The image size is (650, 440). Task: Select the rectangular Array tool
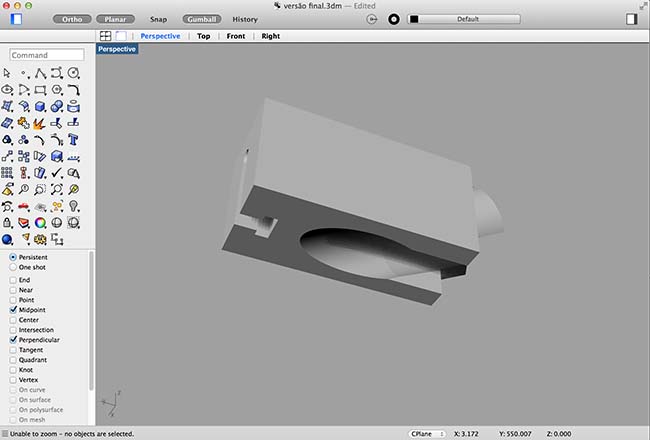(7, 173)
